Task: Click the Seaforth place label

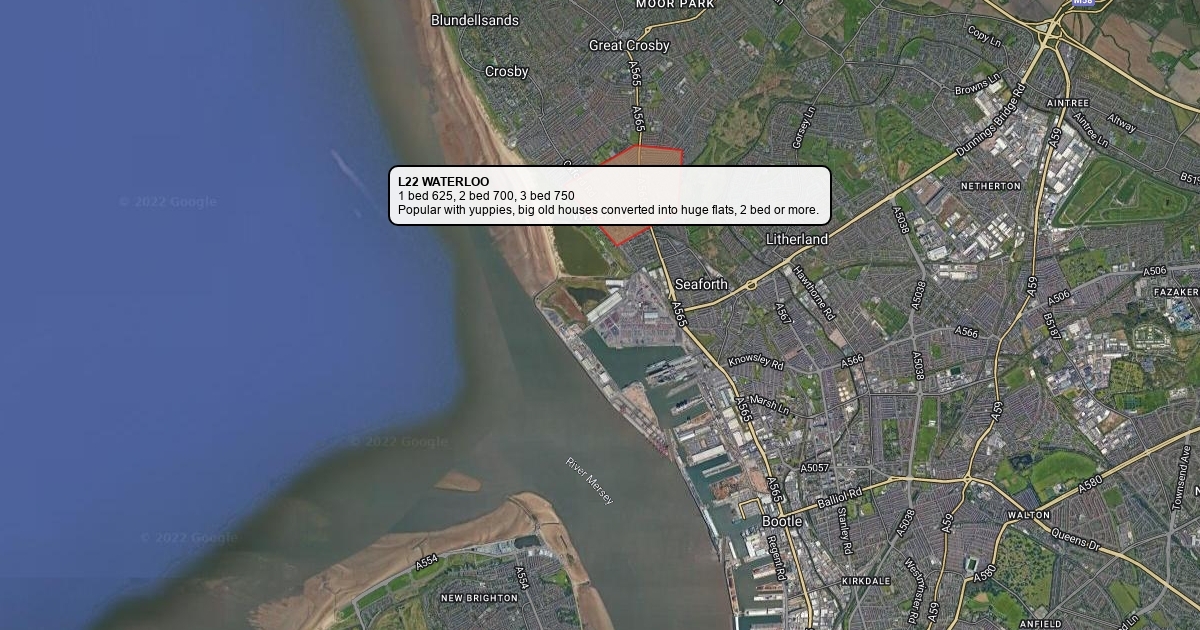Action: [701, 284]
